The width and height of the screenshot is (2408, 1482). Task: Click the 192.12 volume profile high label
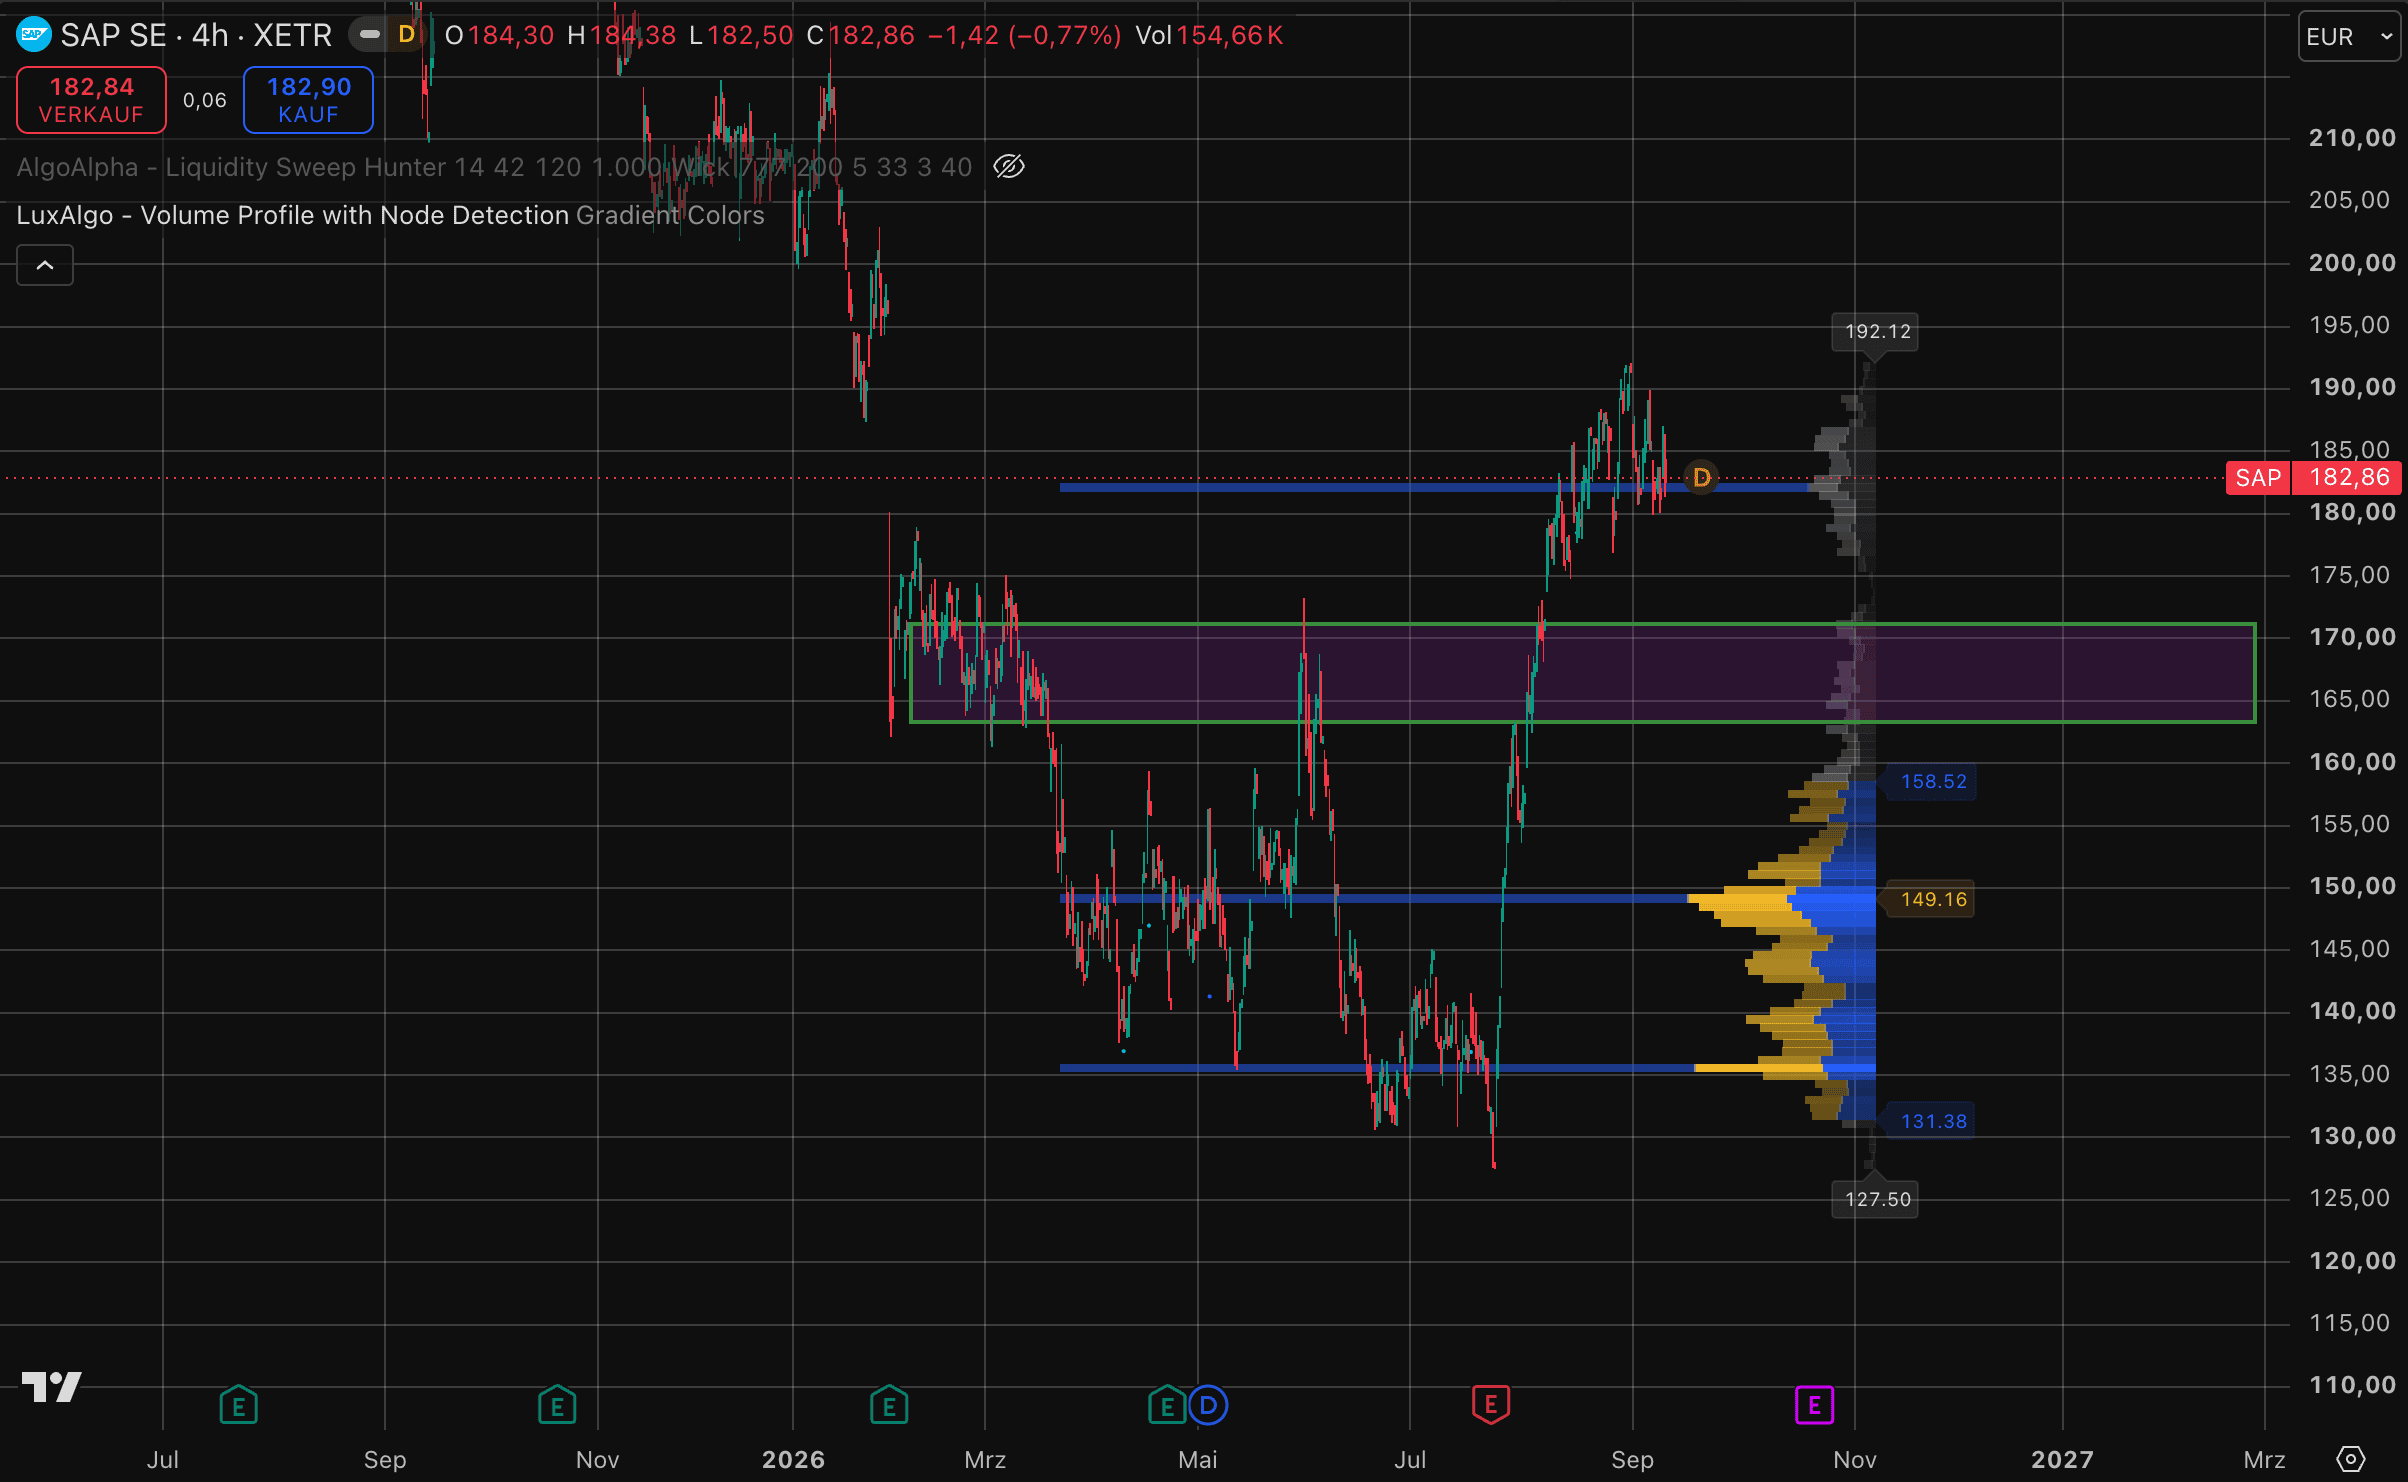(x=1875, y=331)
